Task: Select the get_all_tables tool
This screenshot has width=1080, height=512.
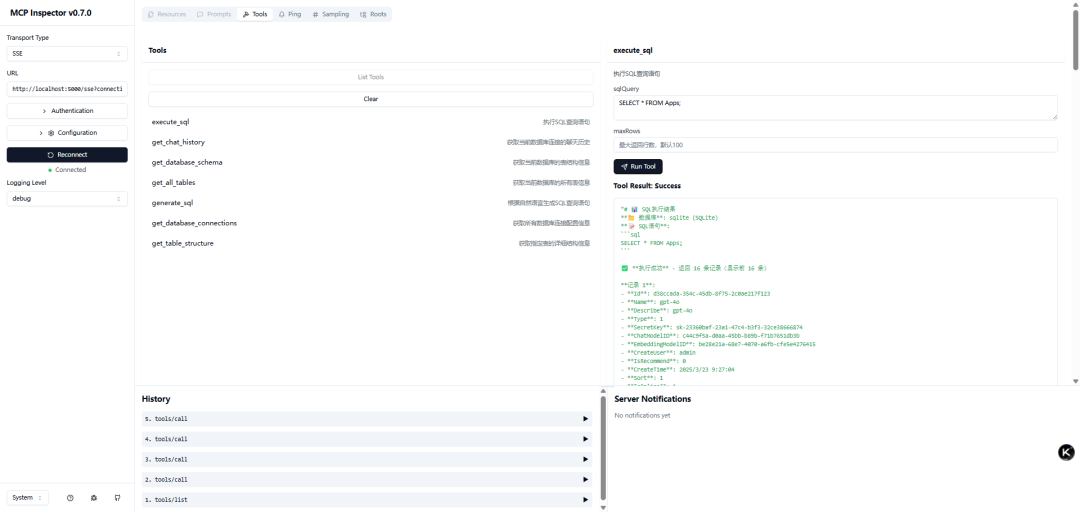Action: click(371, 183)
